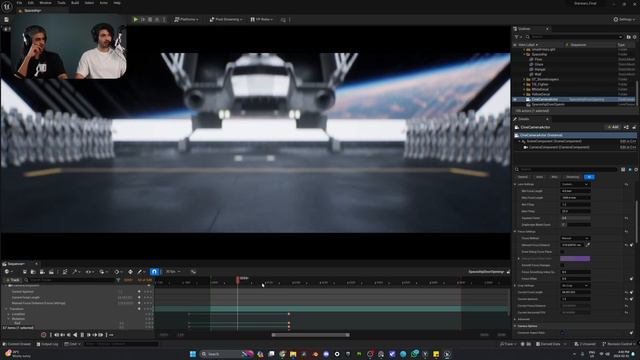Open the Pixel Streaming toolbar menu
The height and width of the screenshot is (360, 640).
(x=226, y=19)
